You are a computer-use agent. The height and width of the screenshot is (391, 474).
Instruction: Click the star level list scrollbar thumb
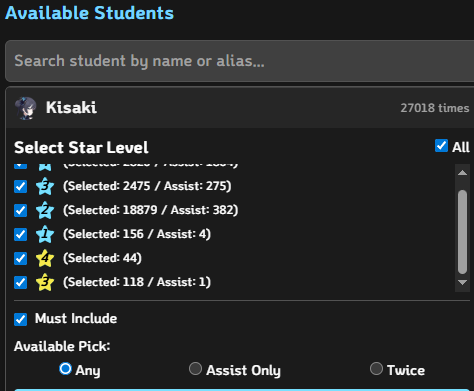click(x=462, y=232)
